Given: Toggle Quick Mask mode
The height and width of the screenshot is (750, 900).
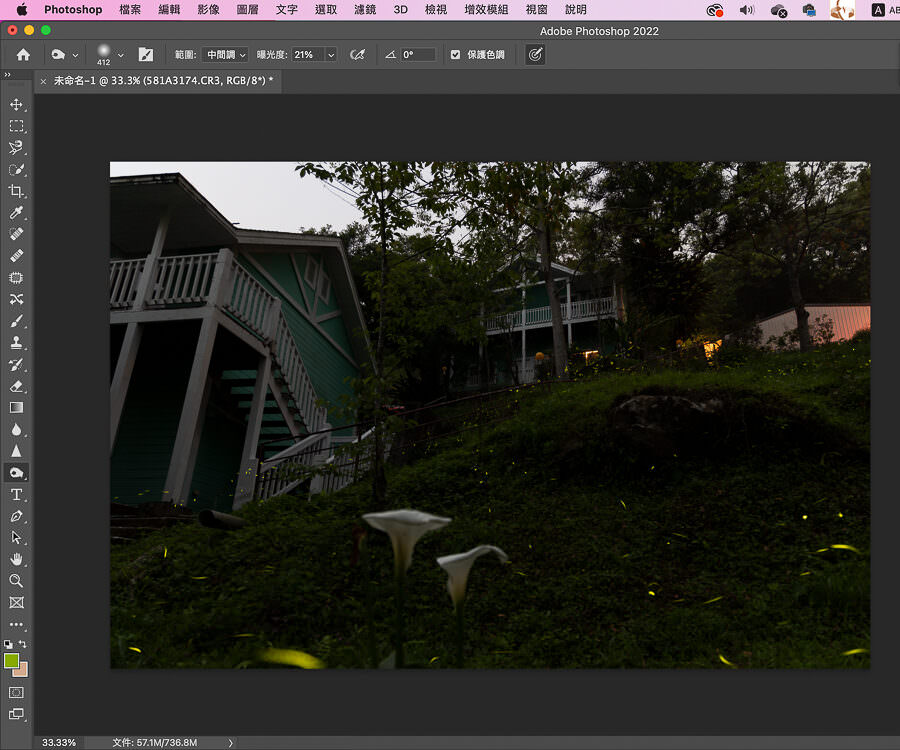Looking at the screenshot, I should coord(16,693).
